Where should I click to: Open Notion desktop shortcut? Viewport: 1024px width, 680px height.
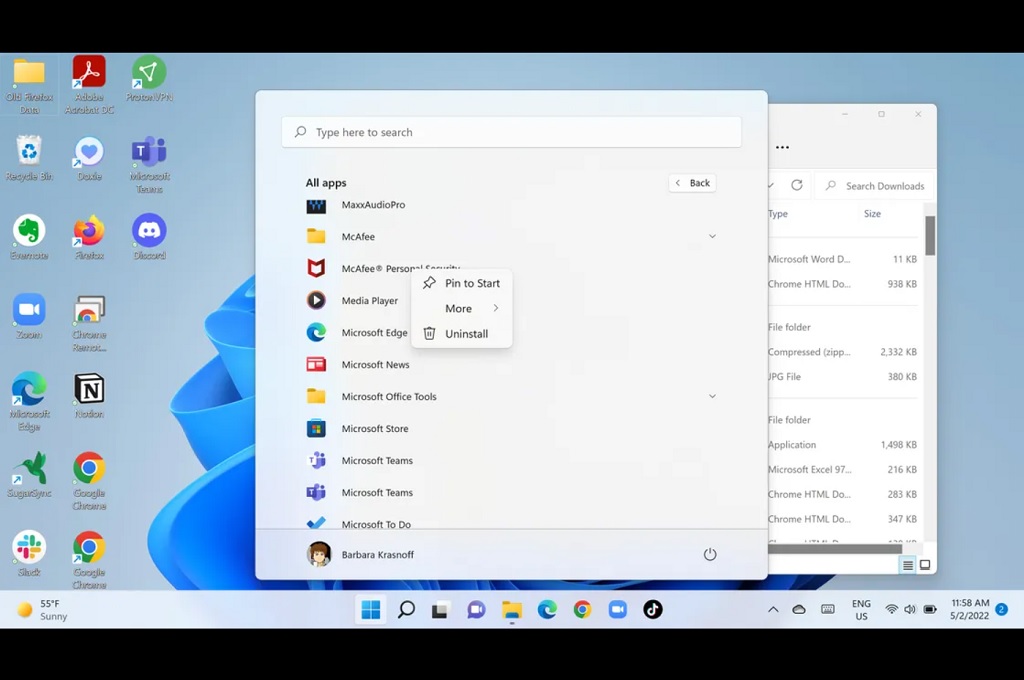[89, 396]
